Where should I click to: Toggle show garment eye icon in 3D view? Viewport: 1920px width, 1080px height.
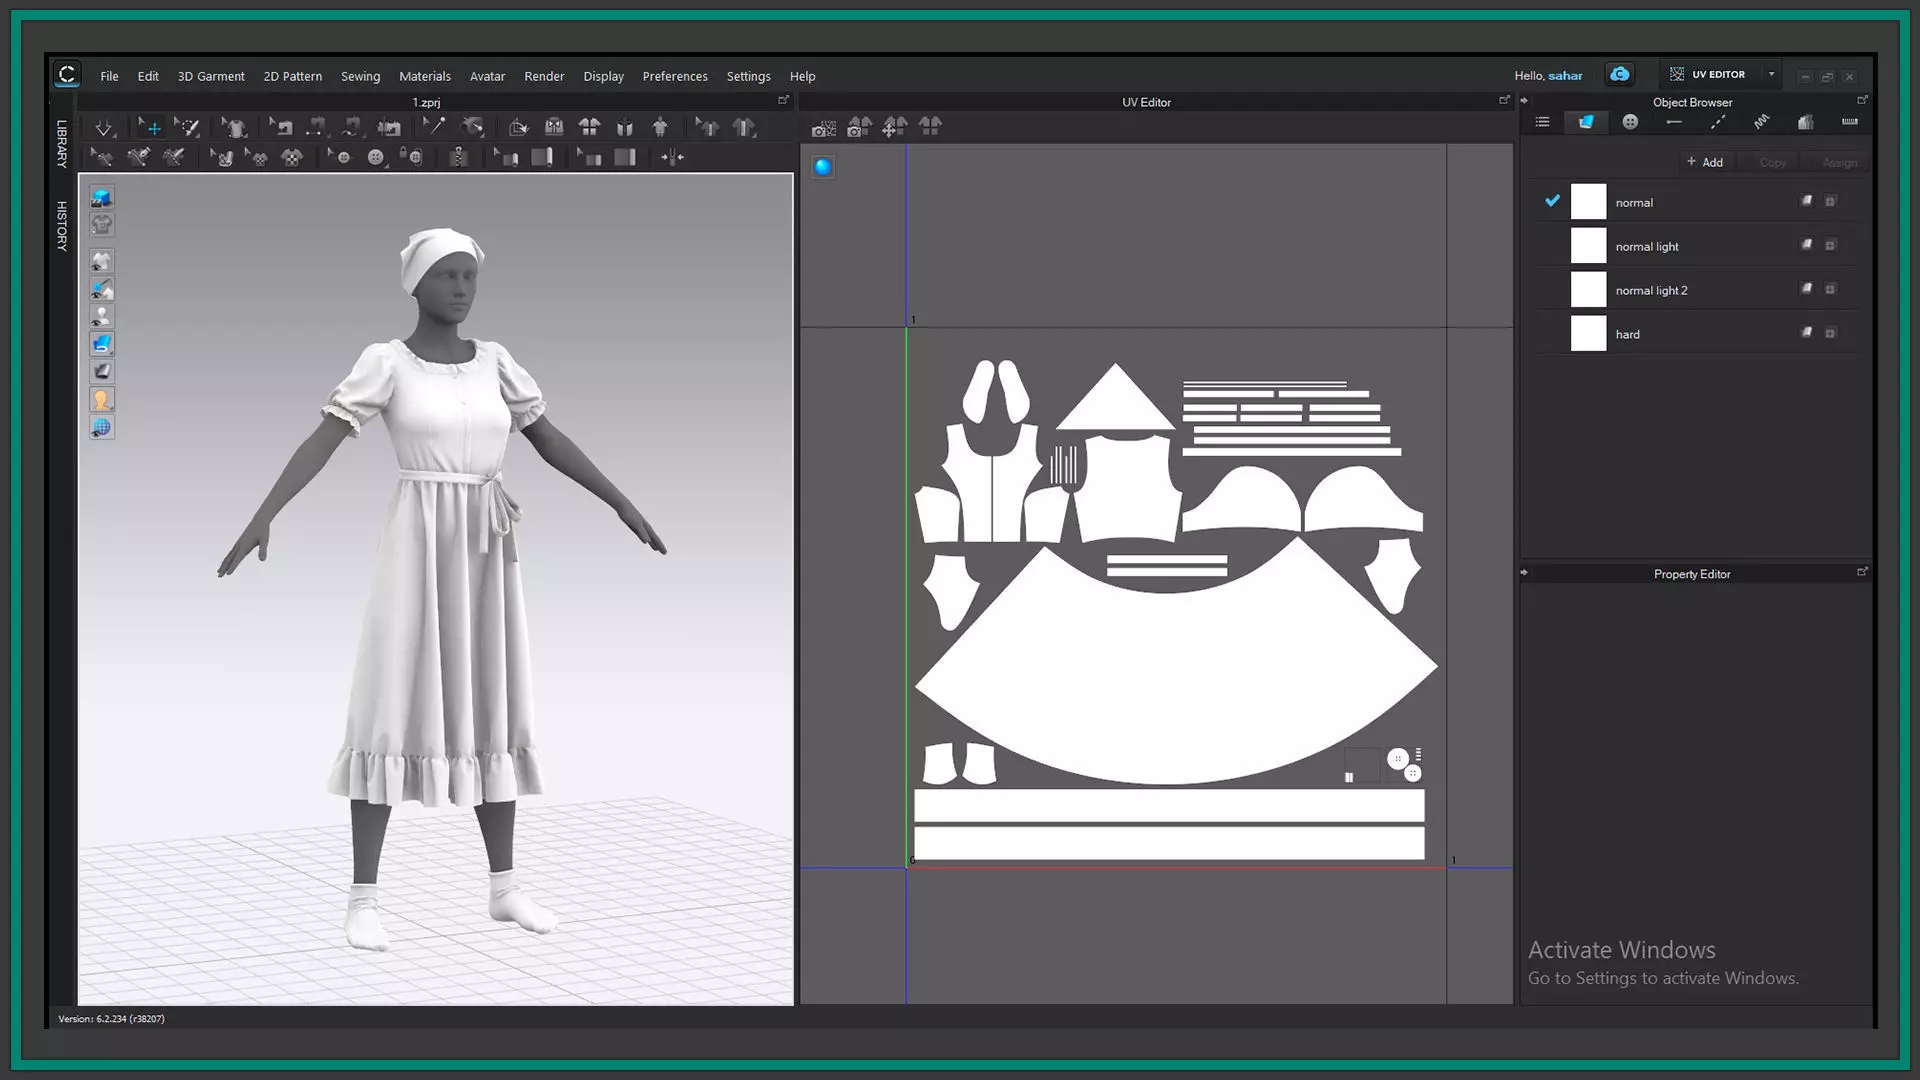click(x=101, y=261)
